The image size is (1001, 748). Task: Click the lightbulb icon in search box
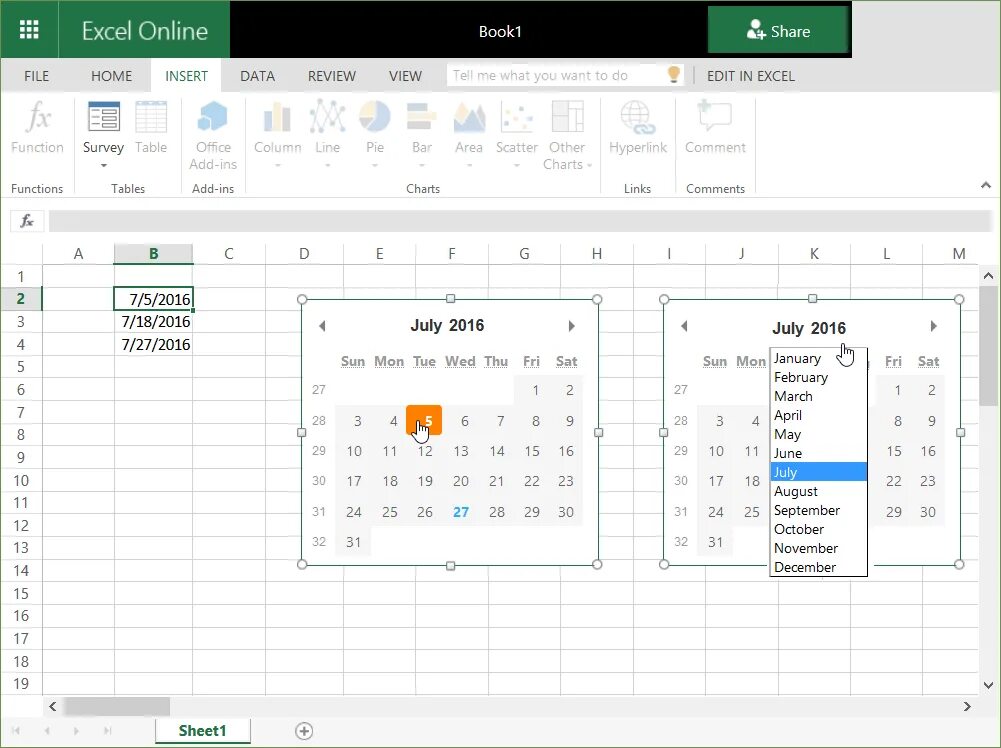(674, 75)
